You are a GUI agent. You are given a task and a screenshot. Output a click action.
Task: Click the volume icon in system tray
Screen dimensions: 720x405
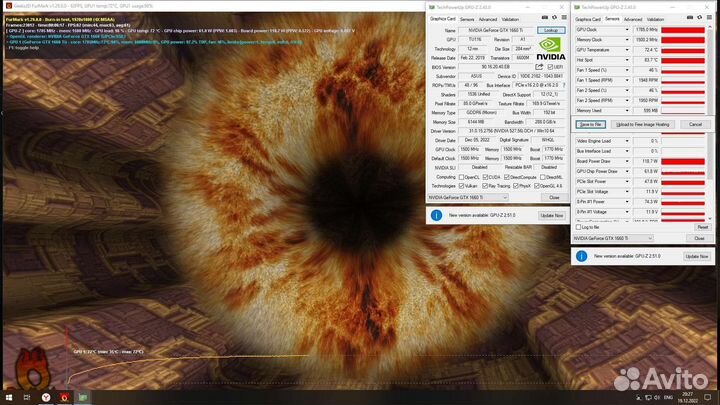(x=657, y=398)
